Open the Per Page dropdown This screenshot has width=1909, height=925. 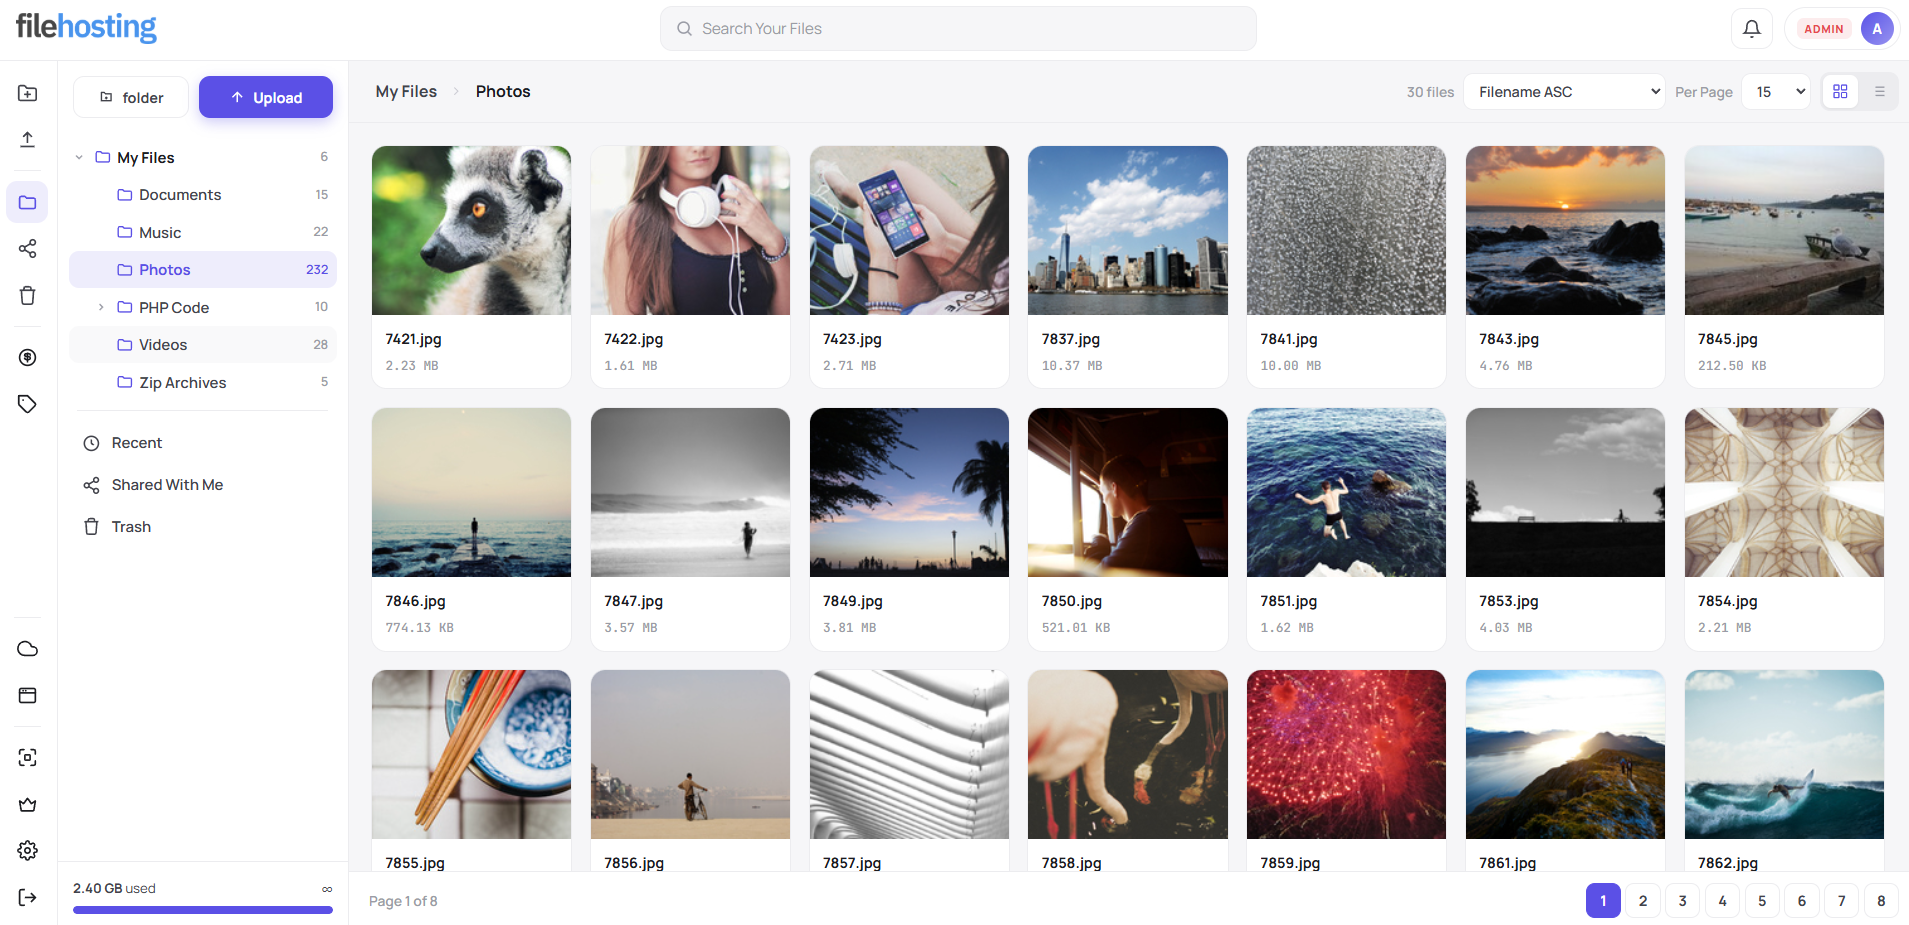1776,92
